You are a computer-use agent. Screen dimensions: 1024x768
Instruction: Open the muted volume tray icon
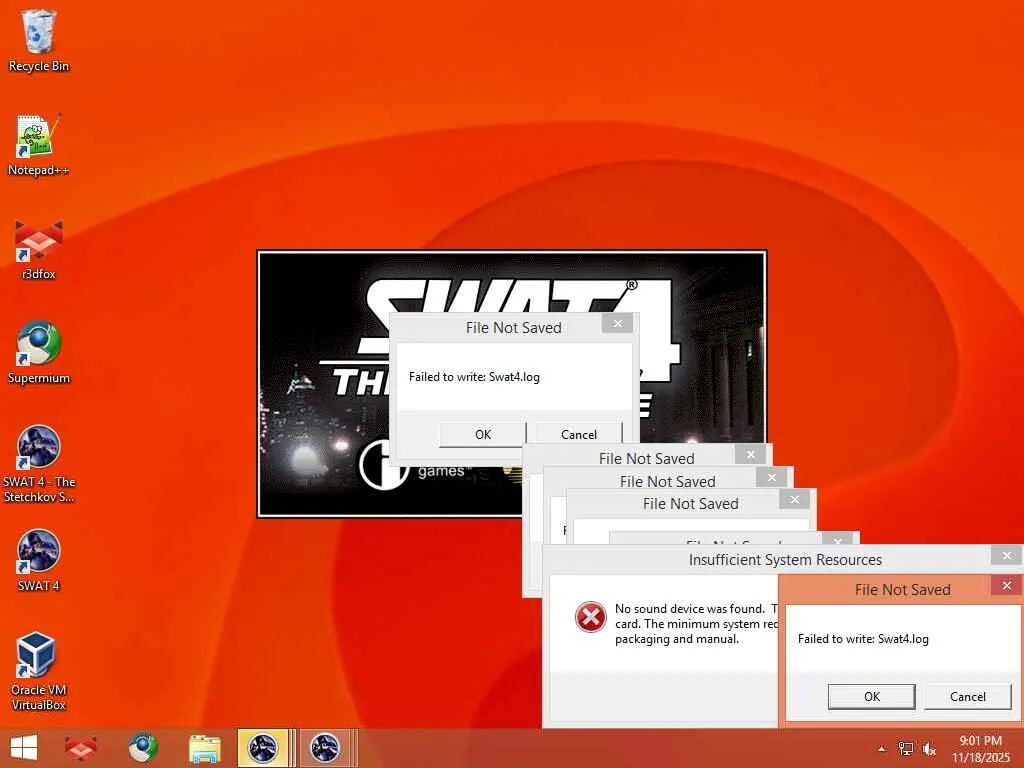pyautogui.click(x=929, y=749)
